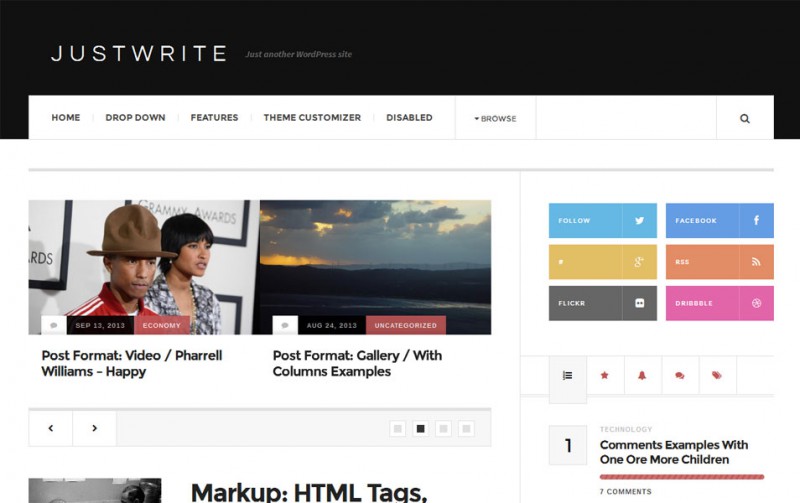
Task: Open the Theme Customizer menu item
Action: click(x=312, y=118)
